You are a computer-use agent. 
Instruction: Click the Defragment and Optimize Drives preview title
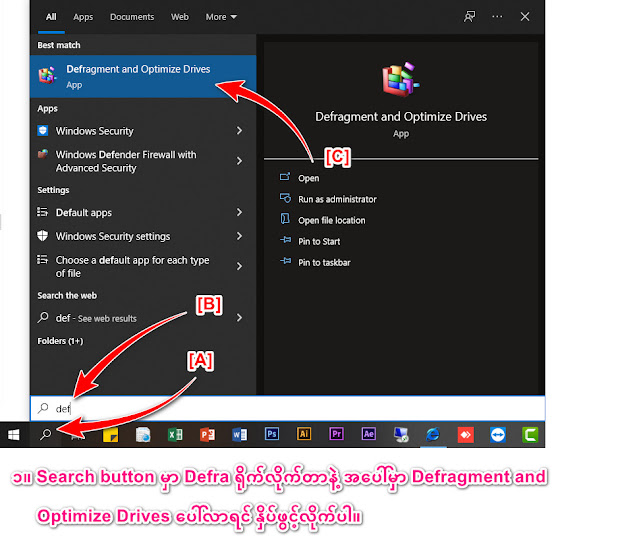pyautogui.click(x=401, y=117)
